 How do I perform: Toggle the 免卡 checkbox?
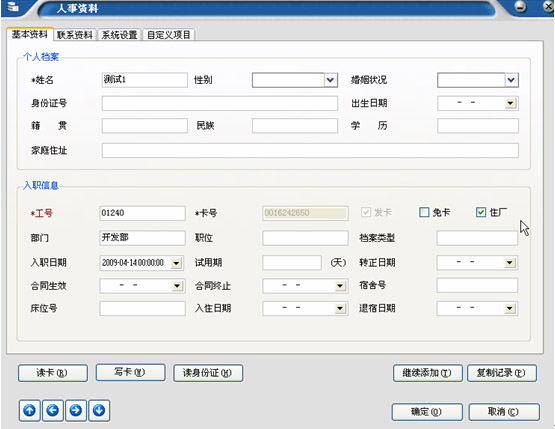[x=424, y=212]
